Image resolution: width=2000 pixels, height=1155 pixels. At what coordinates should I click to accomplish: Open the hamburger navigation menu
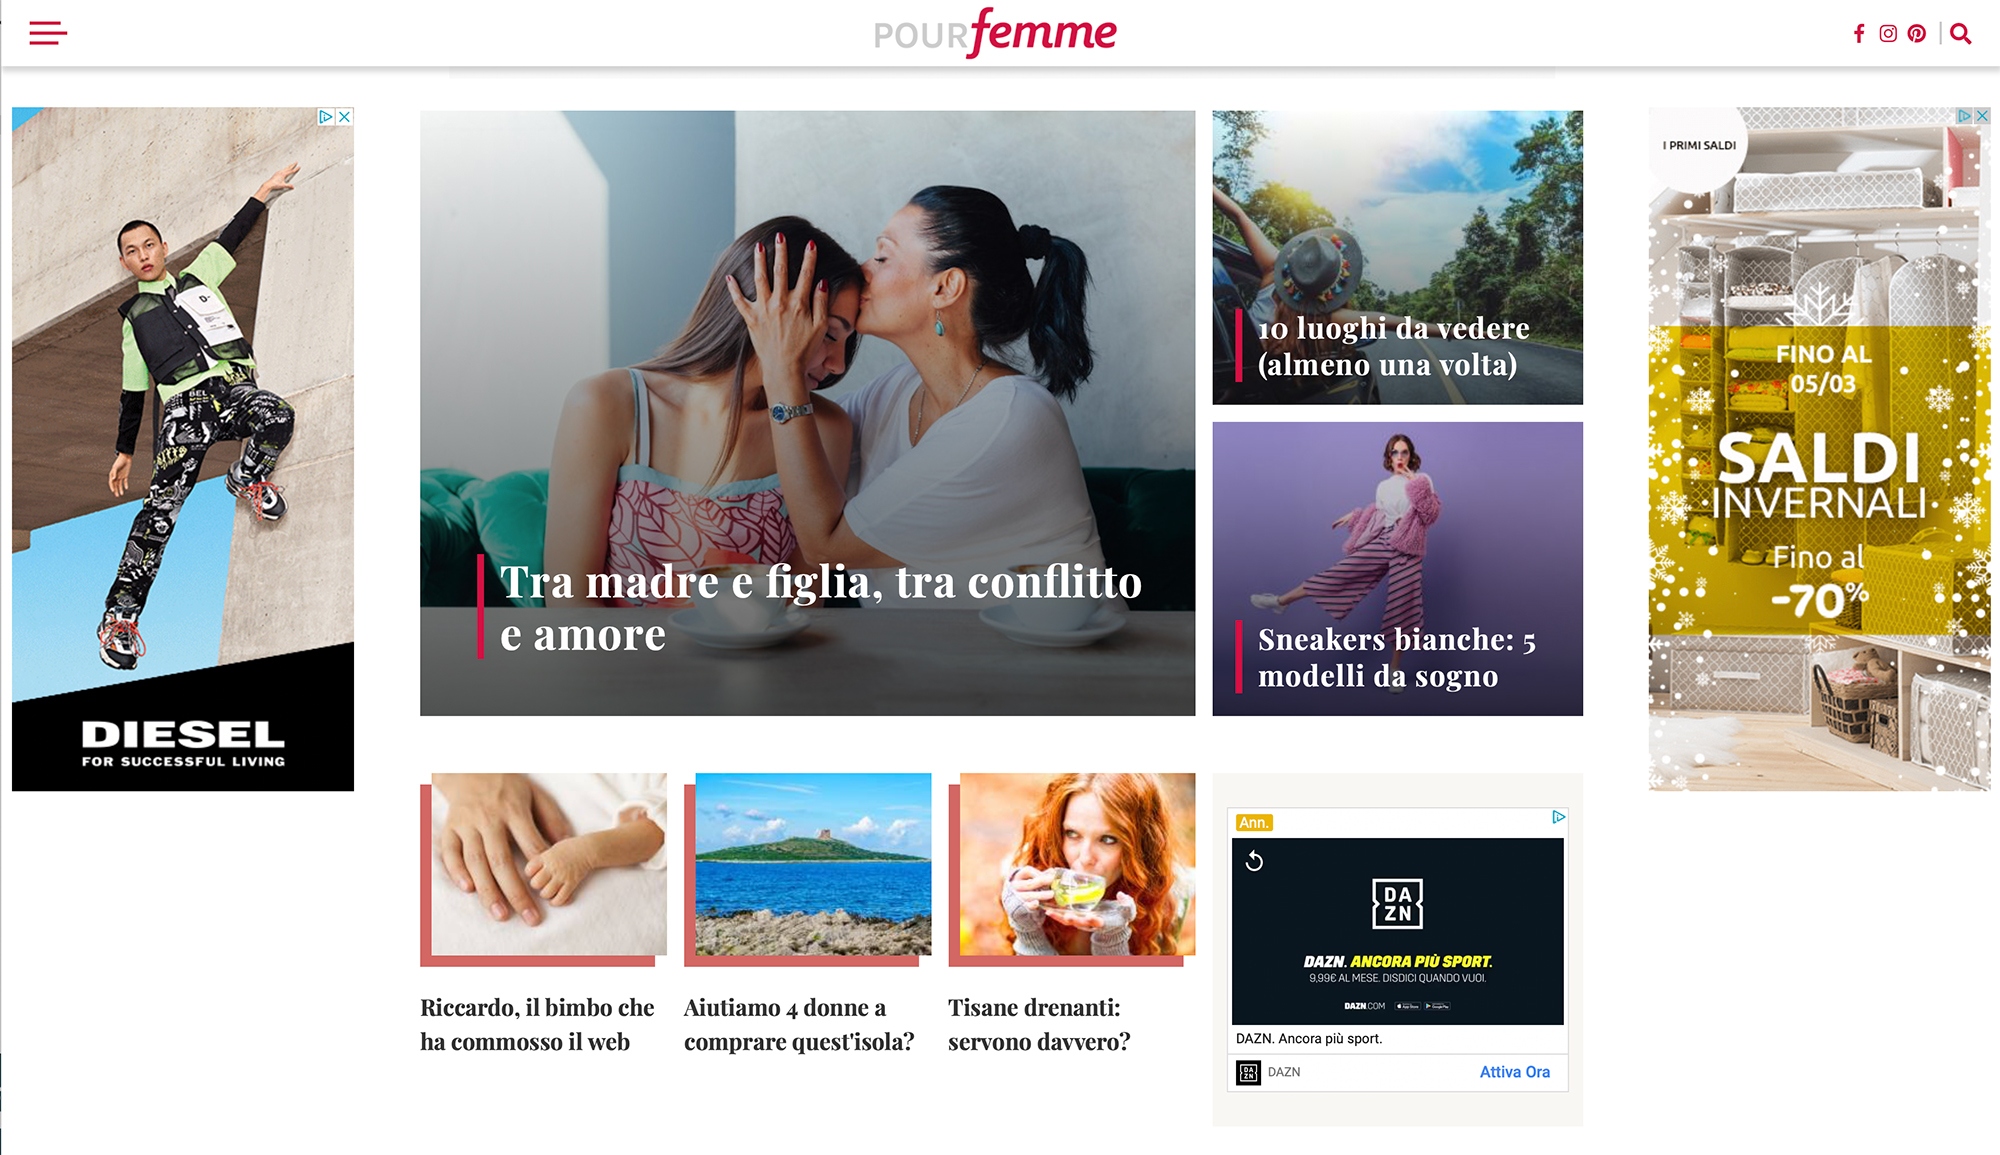[48, 33]
